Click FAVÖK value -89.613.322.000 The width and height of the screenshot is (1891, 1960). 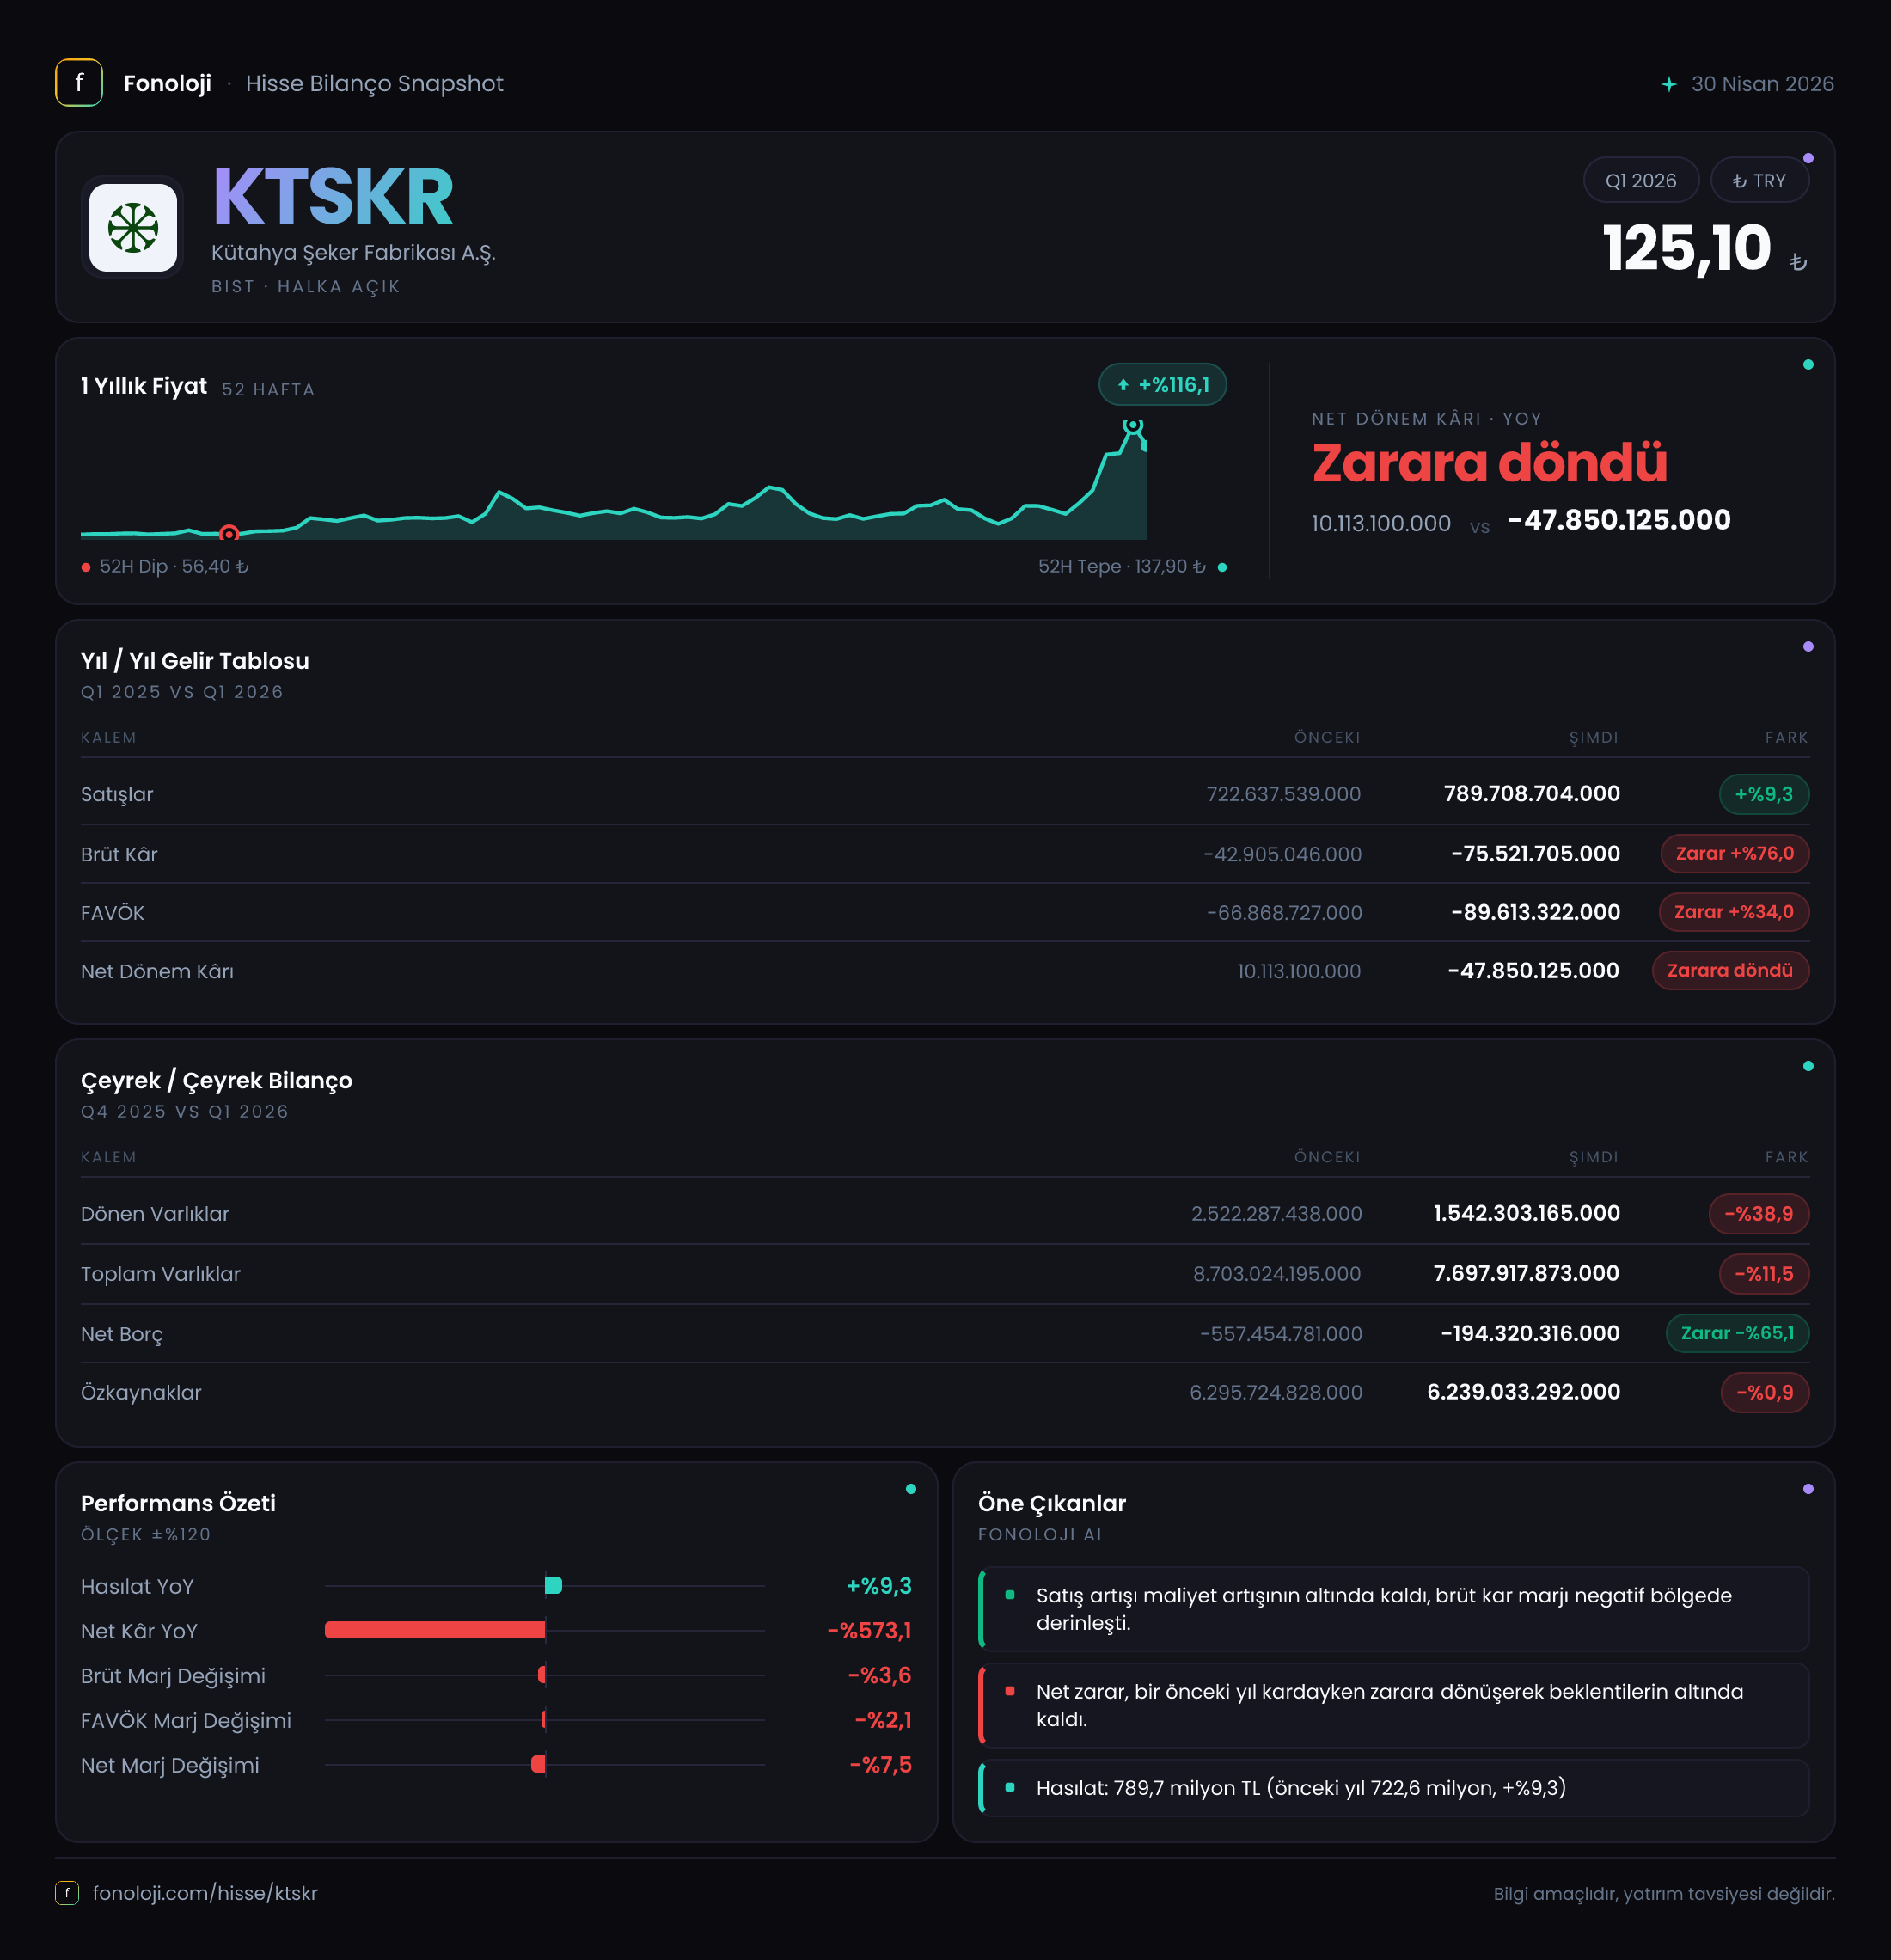1535,912
